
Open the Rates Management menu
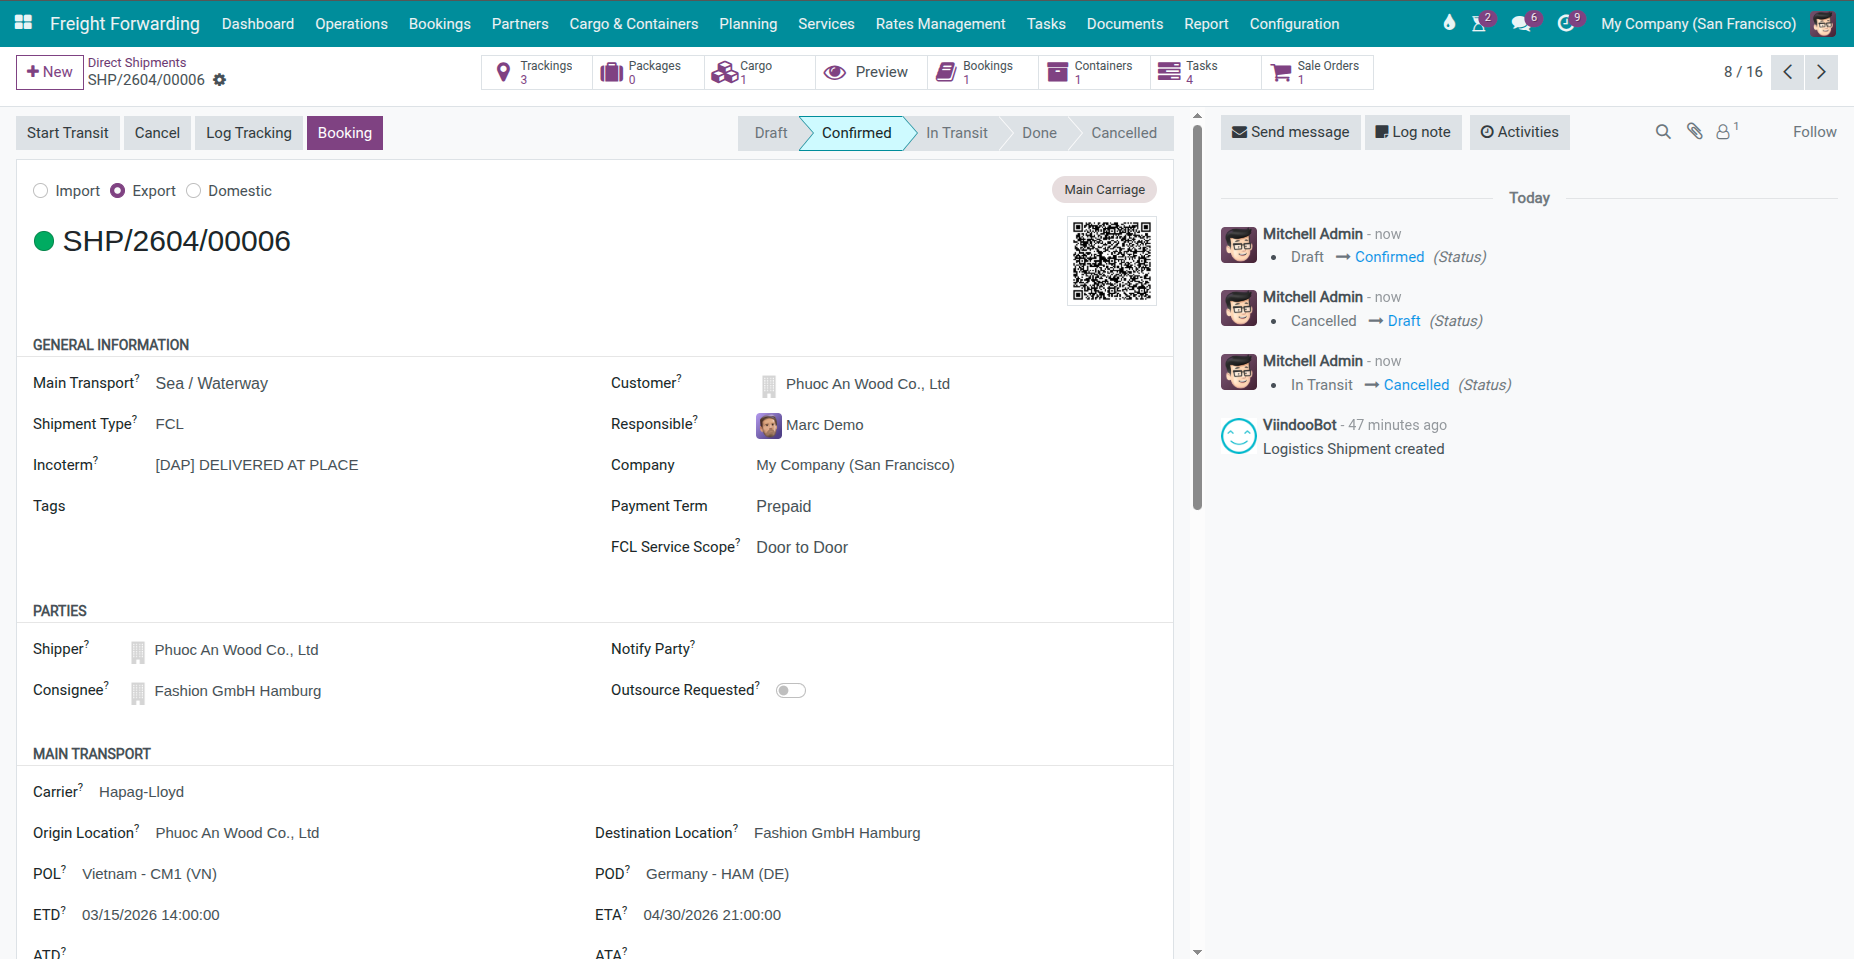pyautogui.click(x=940, y=23)
